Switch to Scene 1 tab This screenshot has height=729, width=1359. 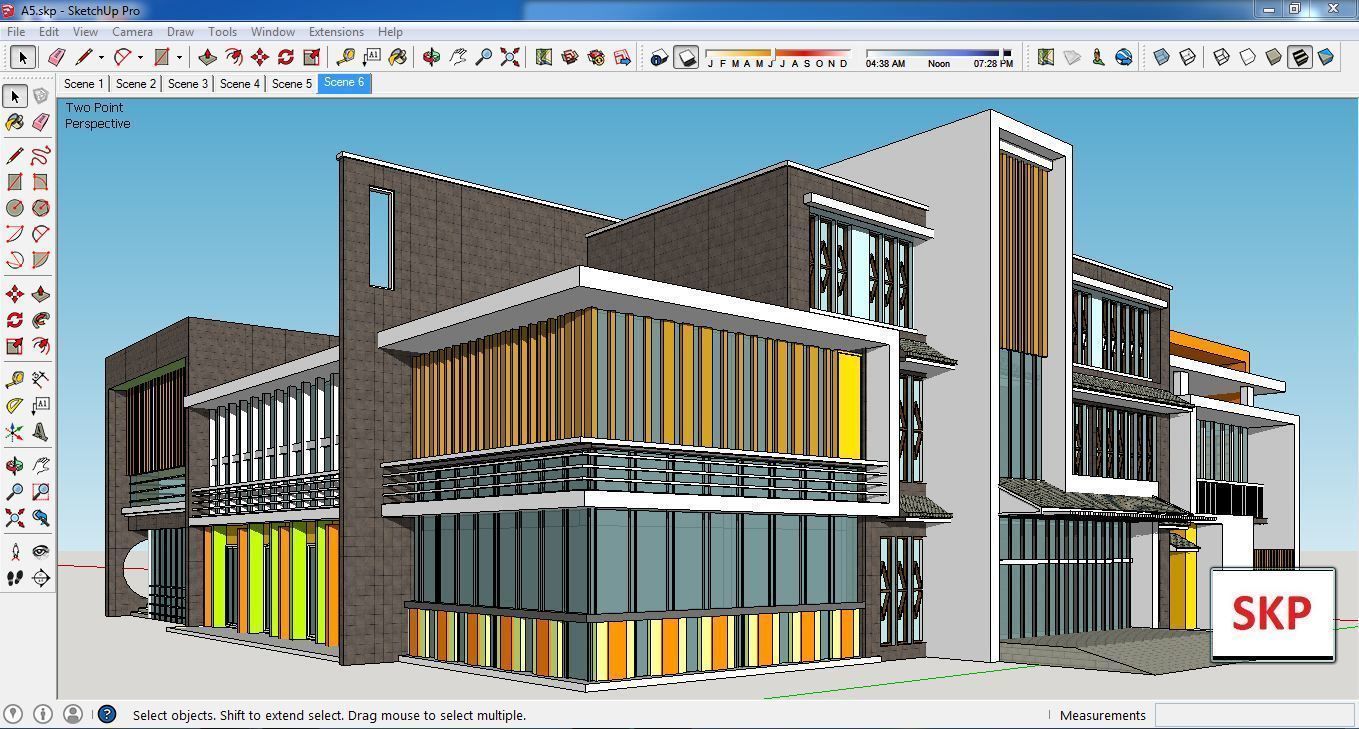tap(83, 84)
